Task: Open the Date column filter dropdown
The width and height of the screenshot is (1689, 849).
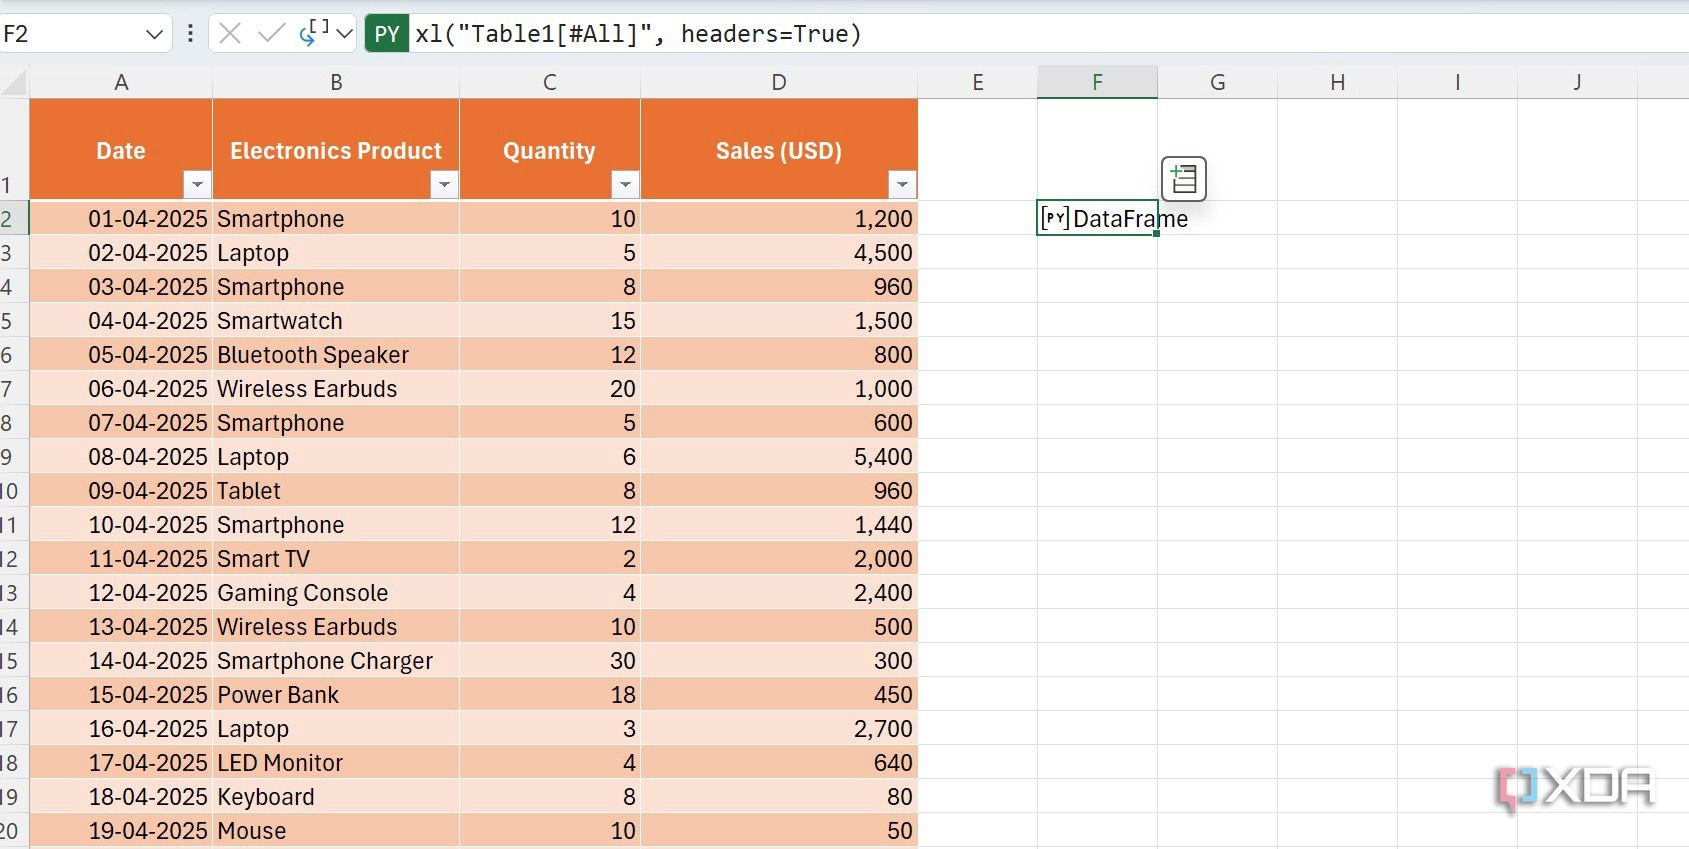Action: [x=197, y=184]
